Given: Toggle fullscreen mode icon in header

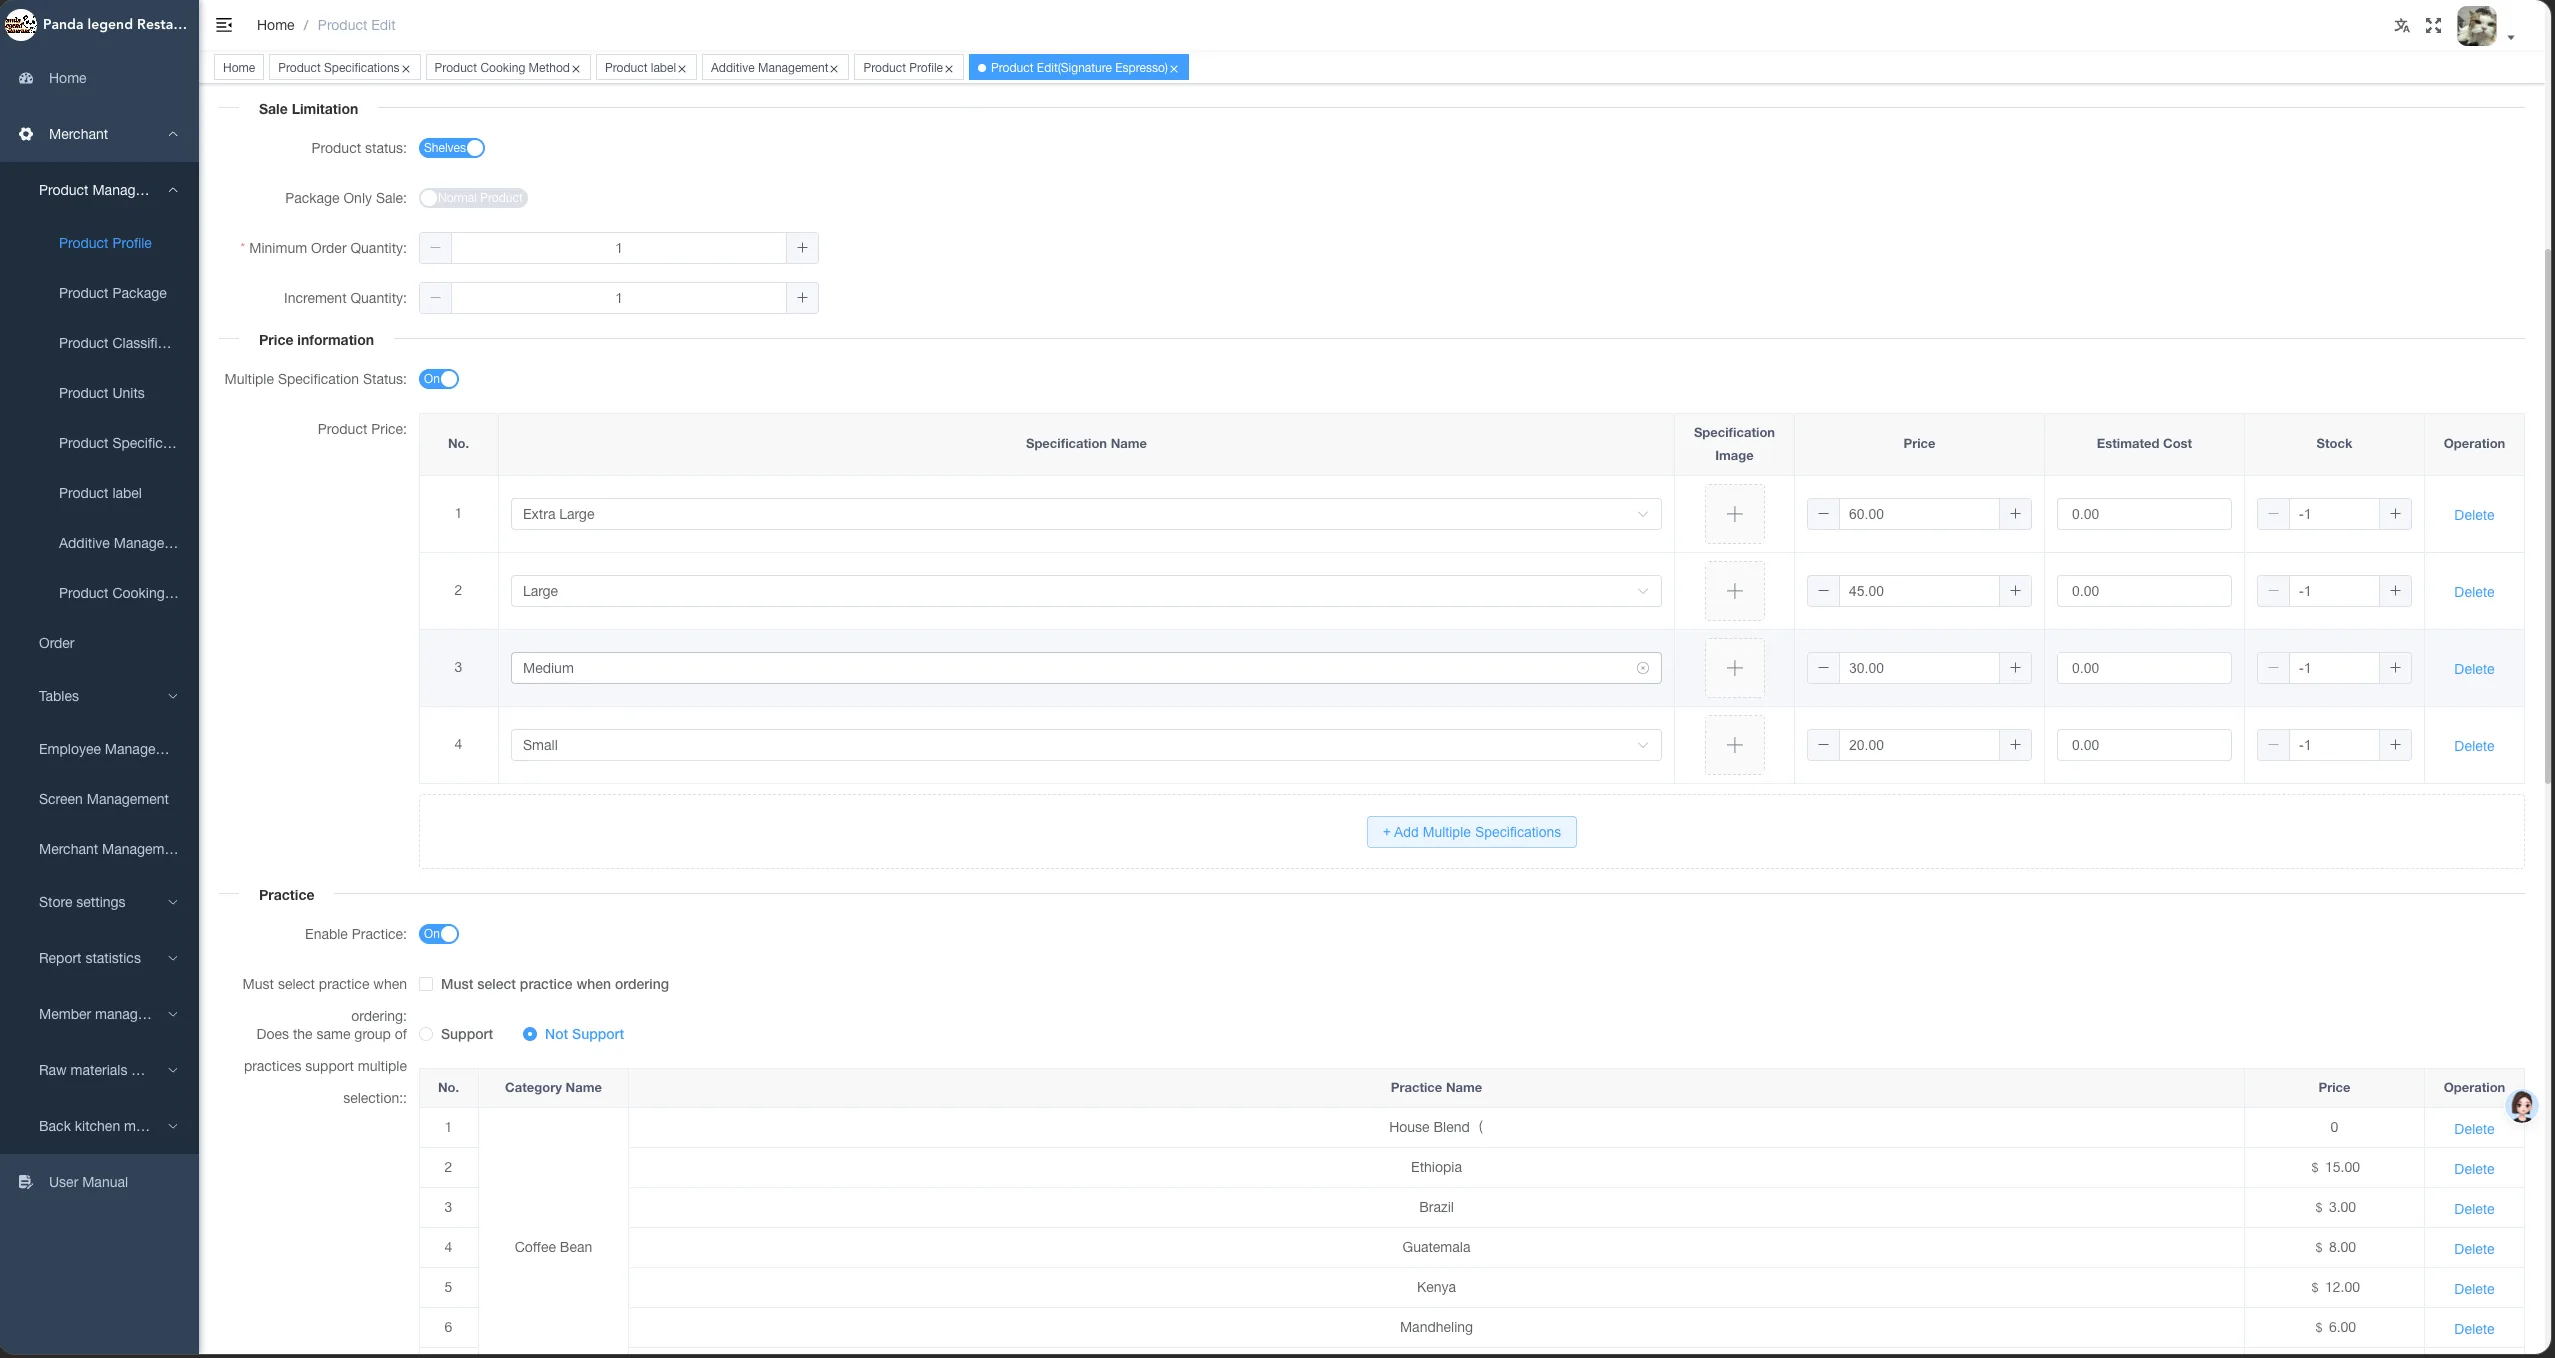Looking at the screenshot, I should [x=2434, y=26].
